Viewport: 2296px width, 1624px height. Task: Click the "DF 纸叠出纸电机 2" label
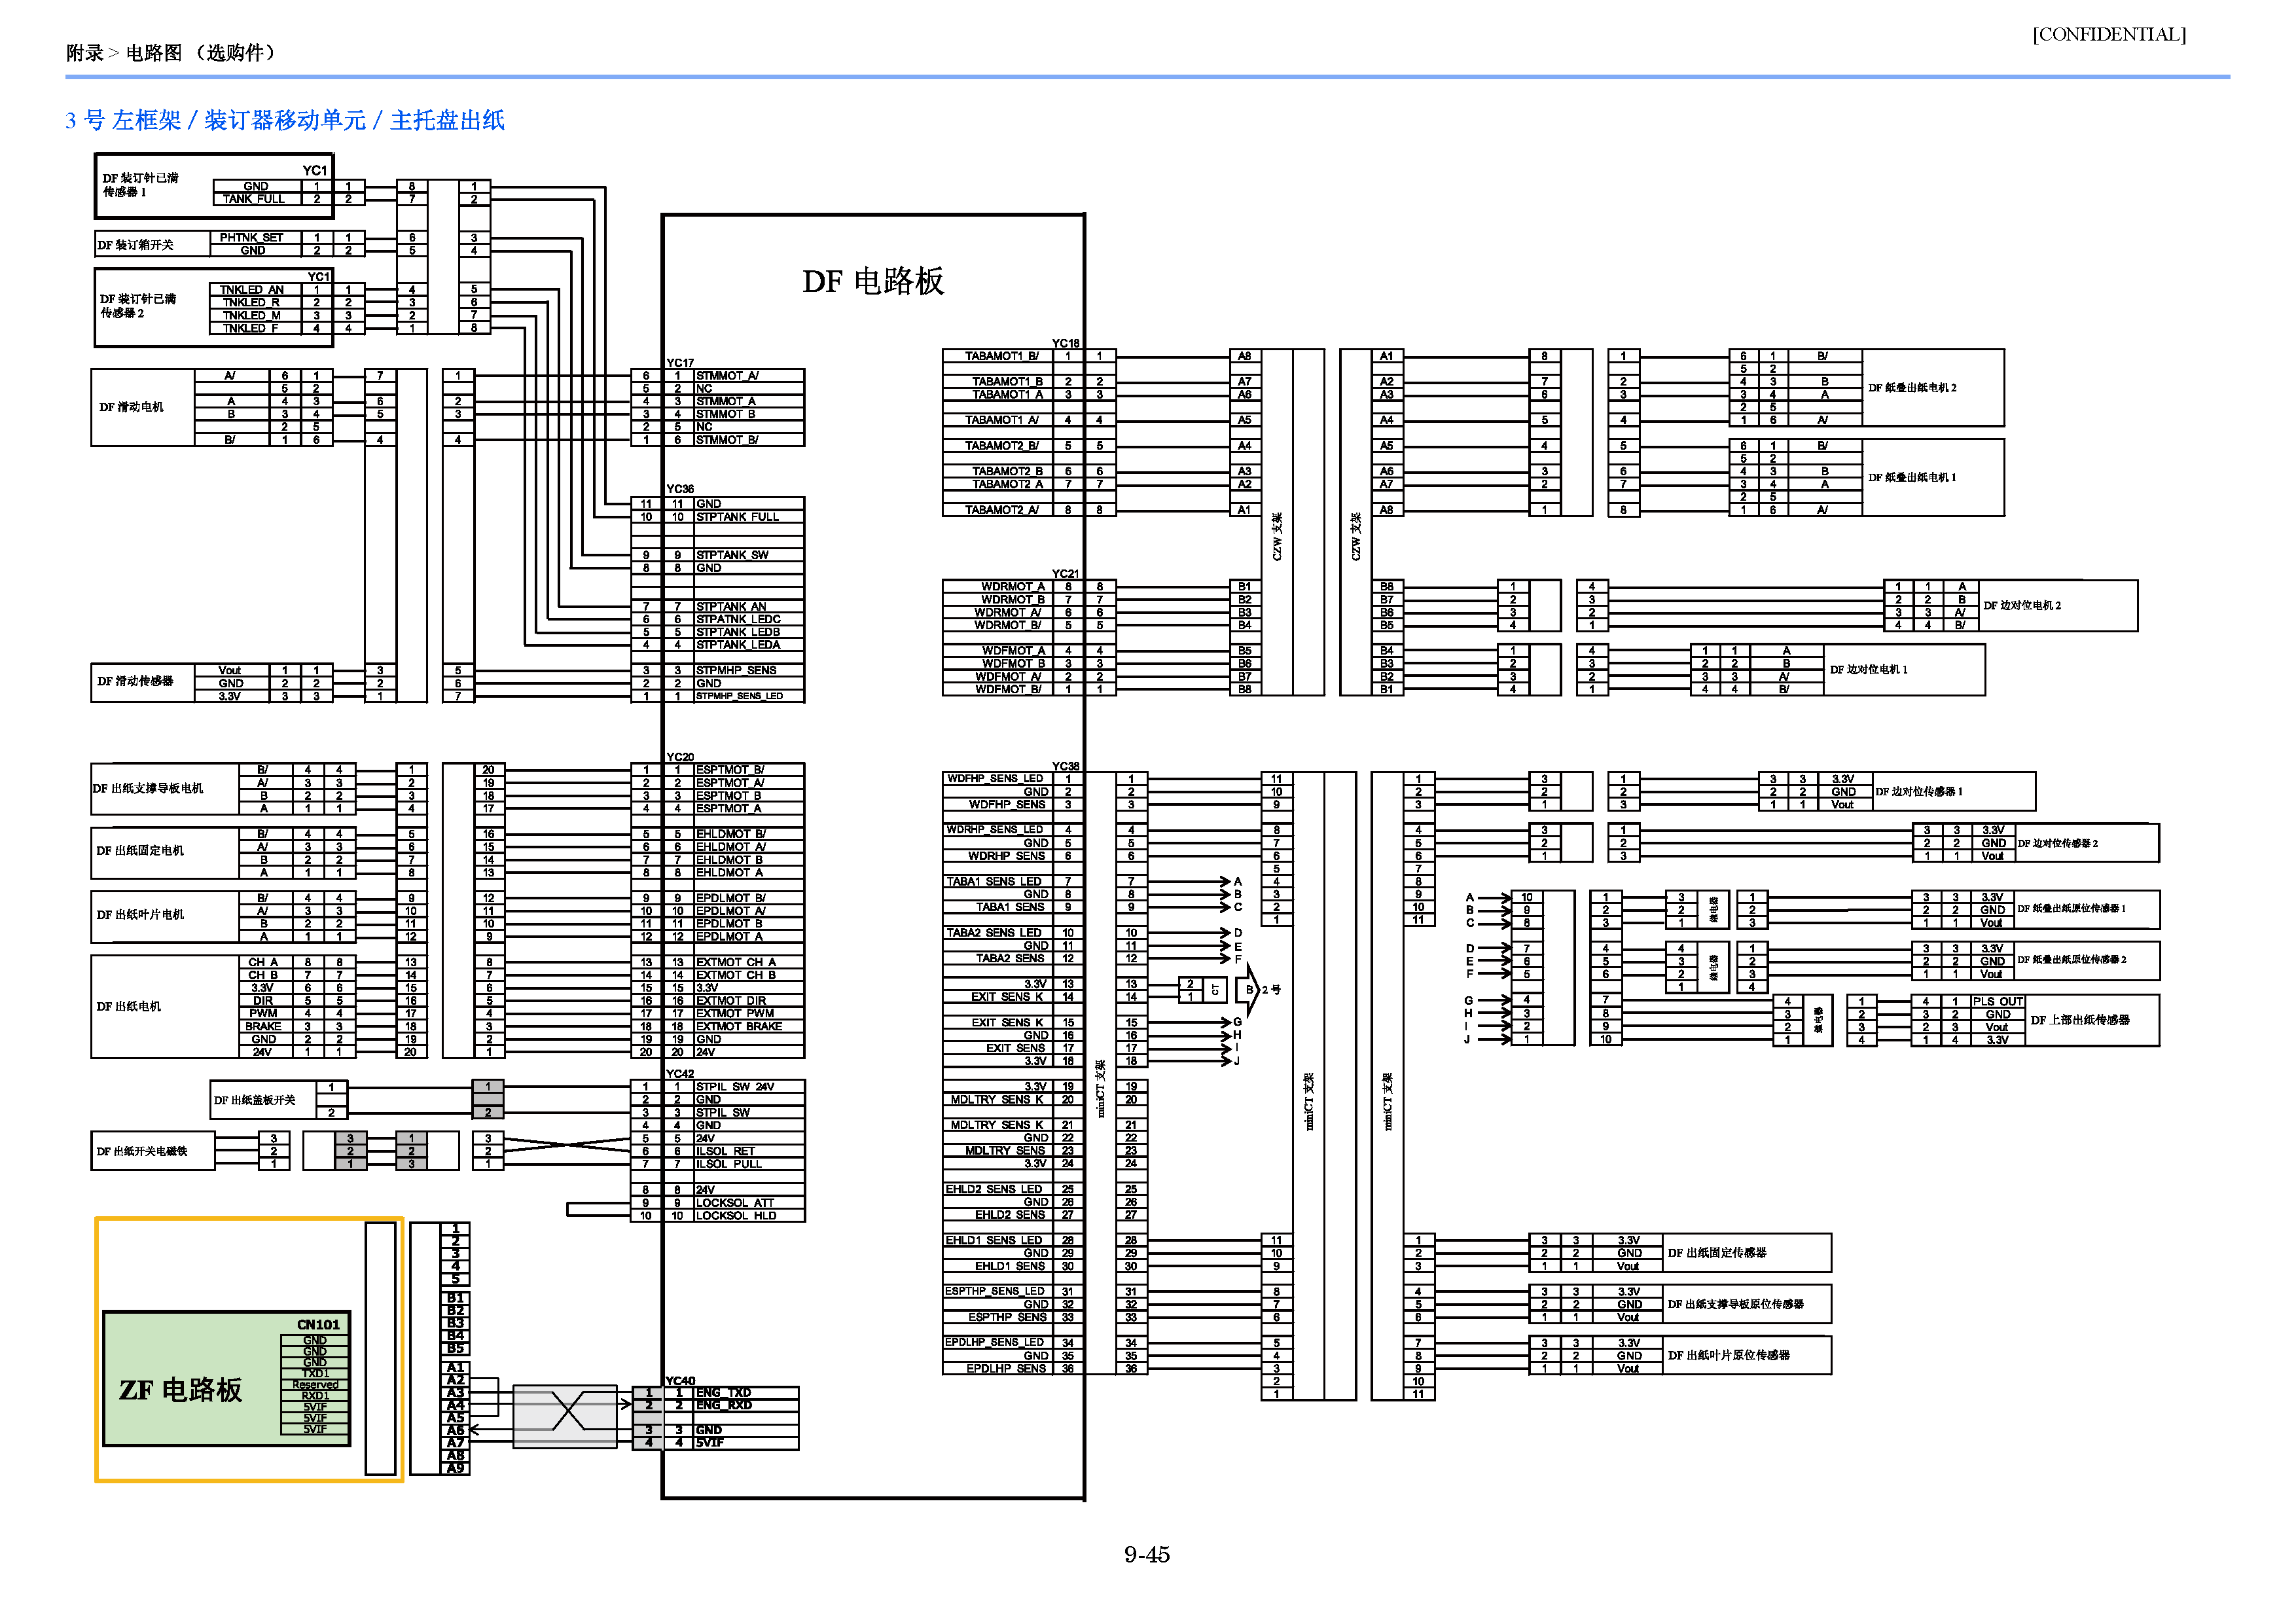coord(1913,387)
